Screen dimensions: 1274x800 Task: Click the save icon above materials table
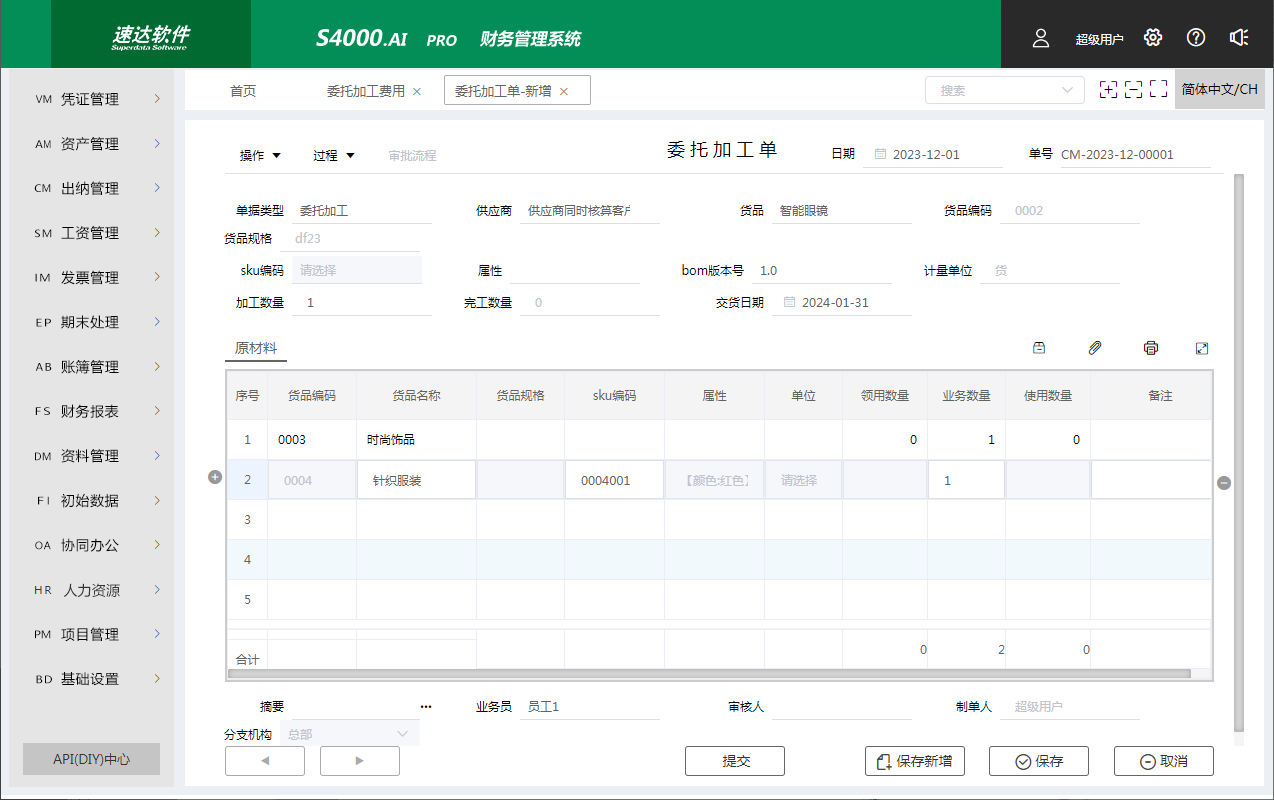[1039, 348]
